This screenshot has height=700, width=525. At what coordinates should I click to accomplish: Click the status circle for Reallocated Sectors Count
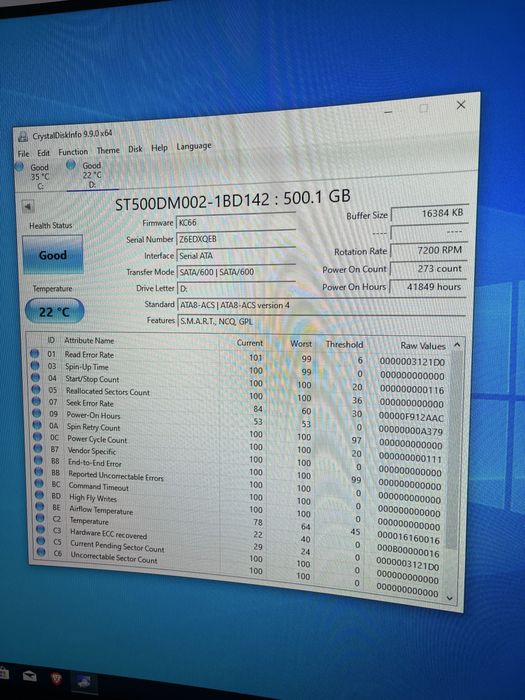click(x=36, y=389)
